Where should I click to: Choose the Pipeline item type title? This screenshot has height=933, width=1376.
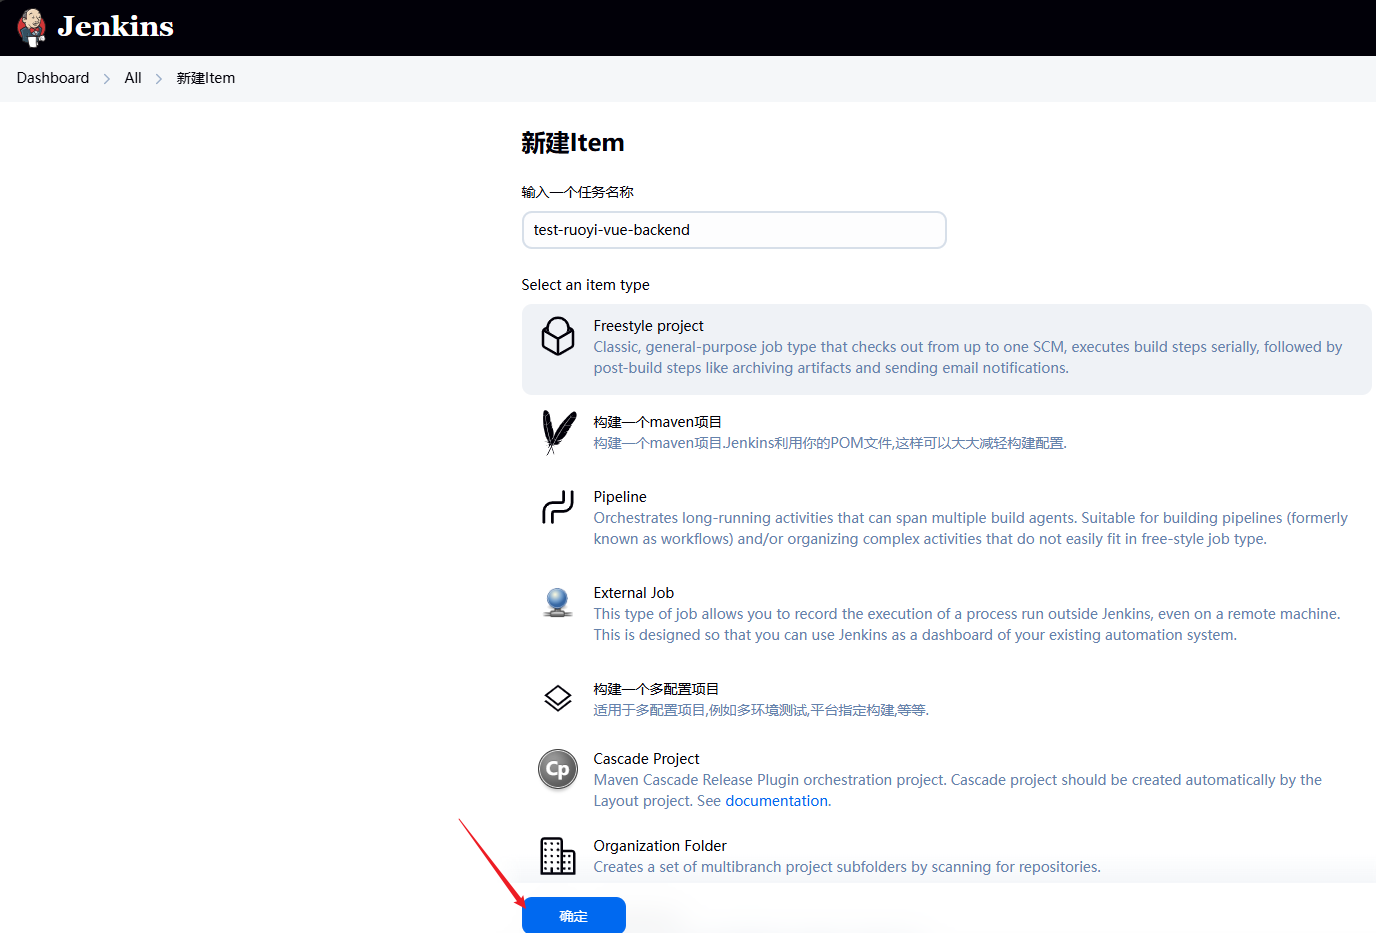tap(620, 497)
